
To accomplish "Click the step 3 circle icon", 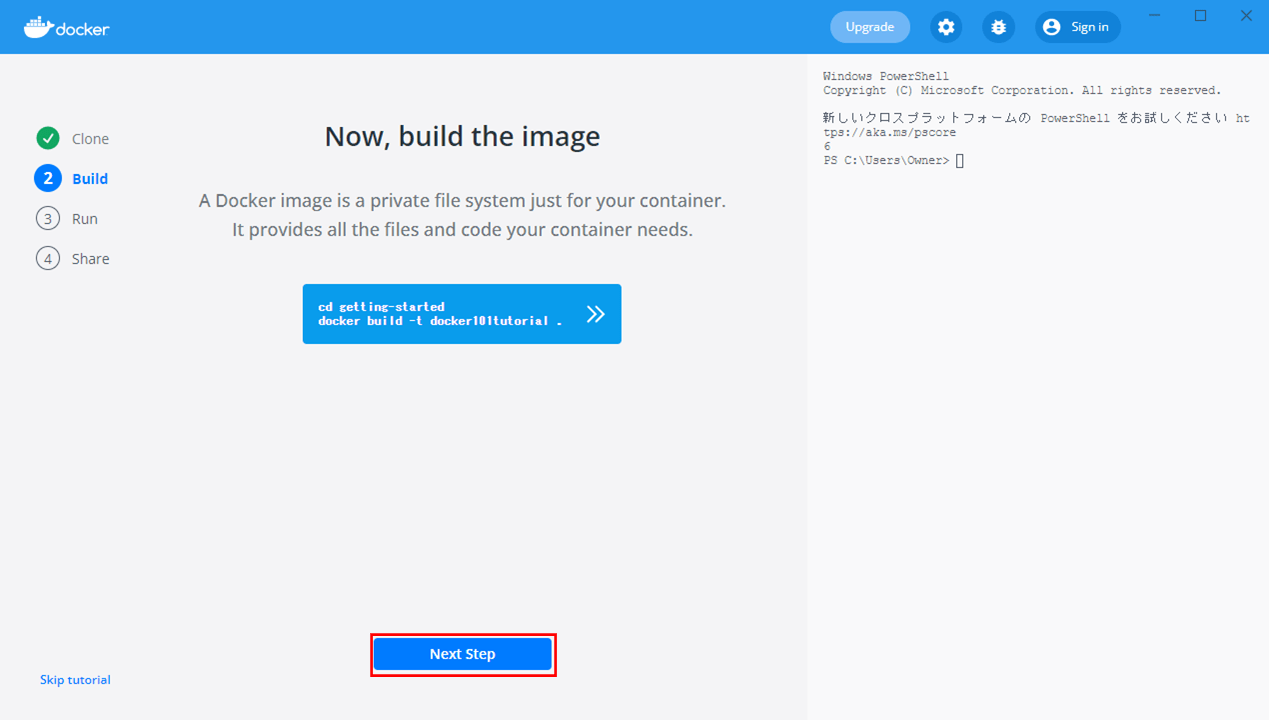I will [x=48, y=218].
